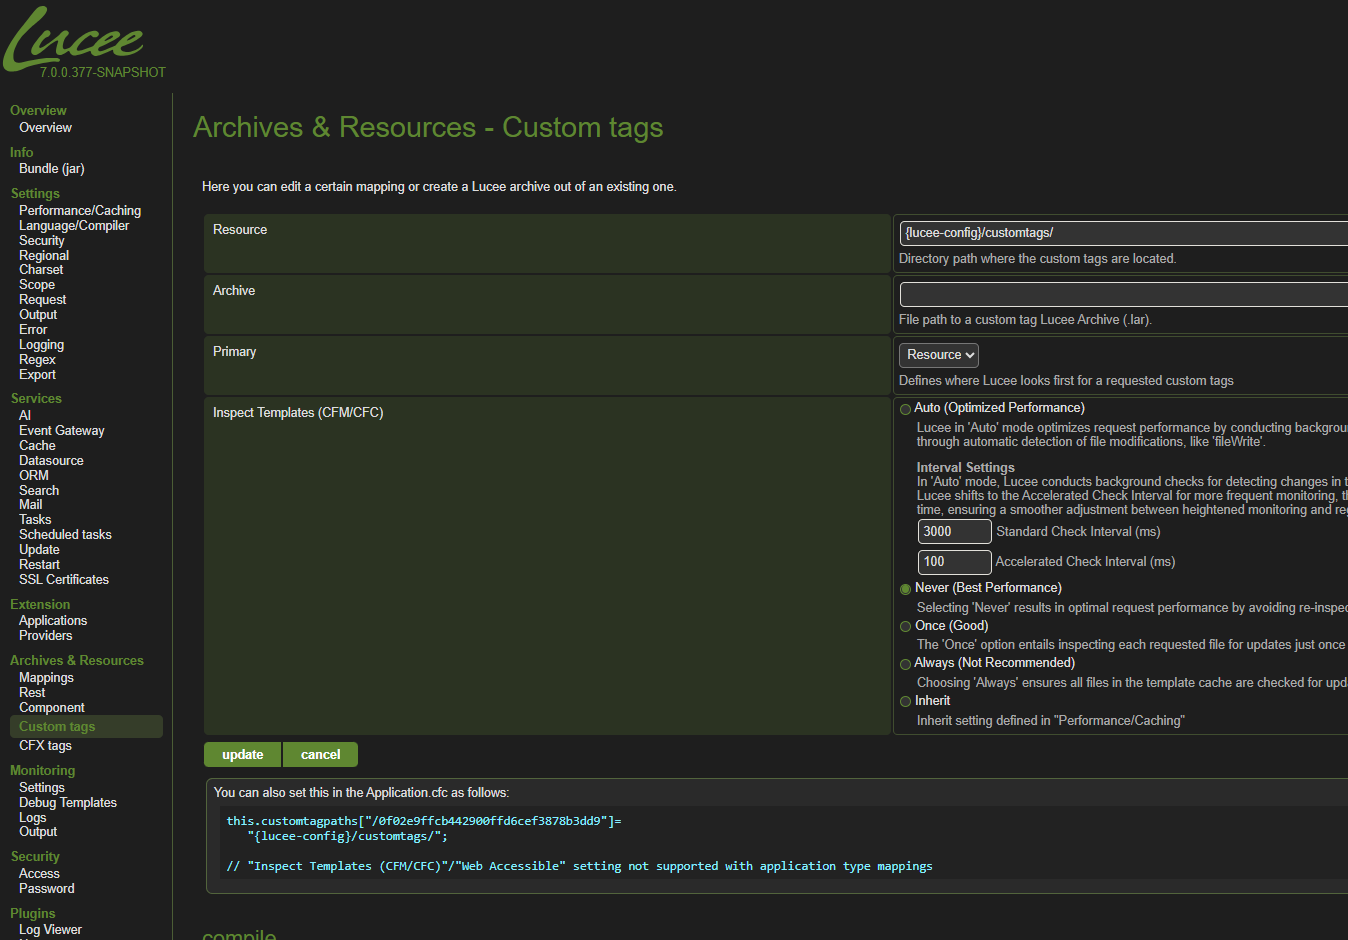This screenshot has height=940, width=1348.
Task: Click the cancel button
Action: pos(320,755)
